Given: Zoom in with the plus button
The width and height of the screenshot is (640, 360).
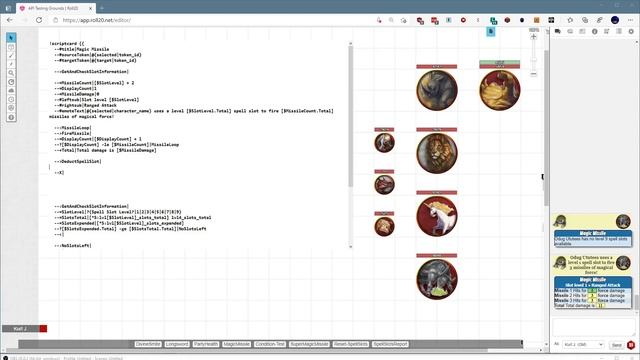Looking at the screenshot, I should [x=533, y=37].
